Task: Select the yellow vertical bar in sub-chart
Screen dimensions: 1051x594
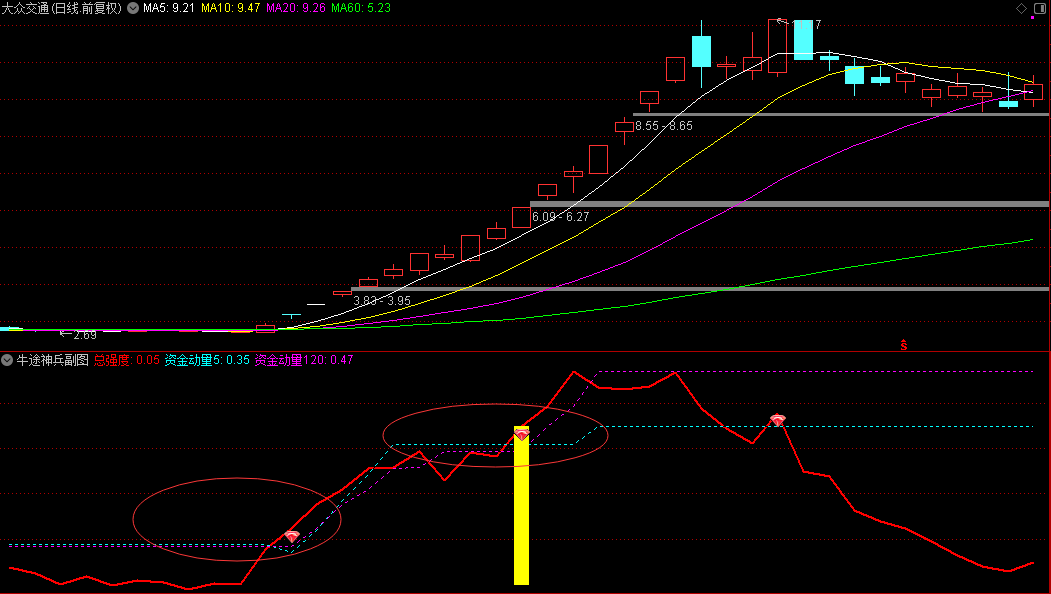Action: 521,506
